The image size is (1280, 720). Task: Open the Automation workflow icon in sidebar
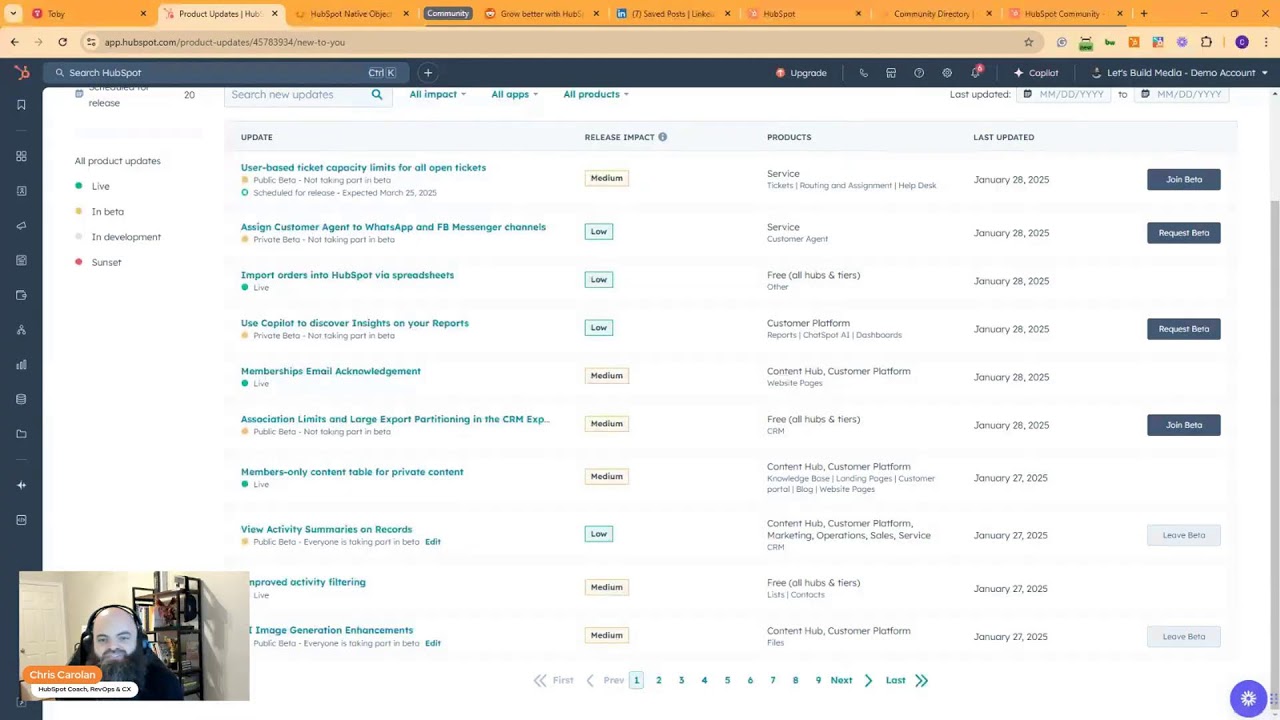click(x=21, y=330)
